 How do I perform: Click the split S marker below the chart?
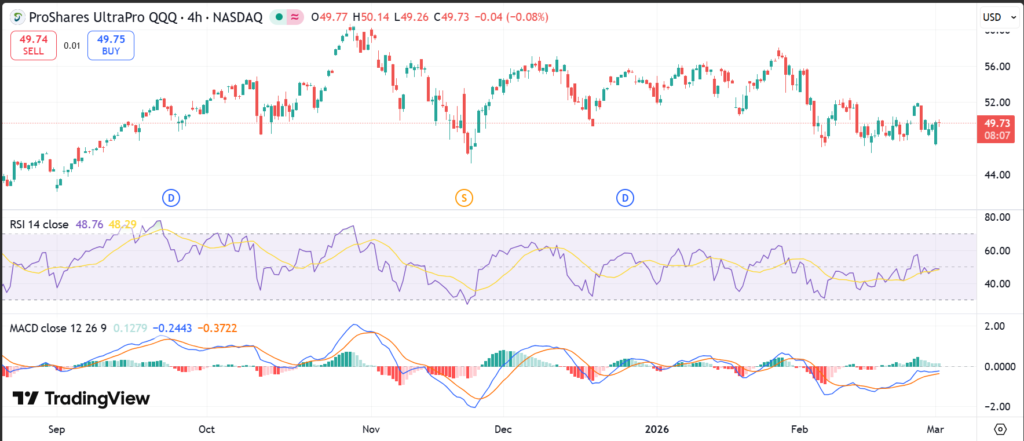pyautogui.click(x=464, y=197)
